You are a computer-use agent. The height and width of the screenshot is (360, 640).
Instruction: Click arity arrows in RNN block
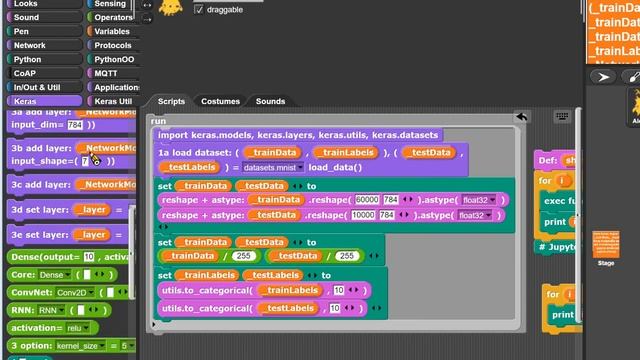[93, 310]
